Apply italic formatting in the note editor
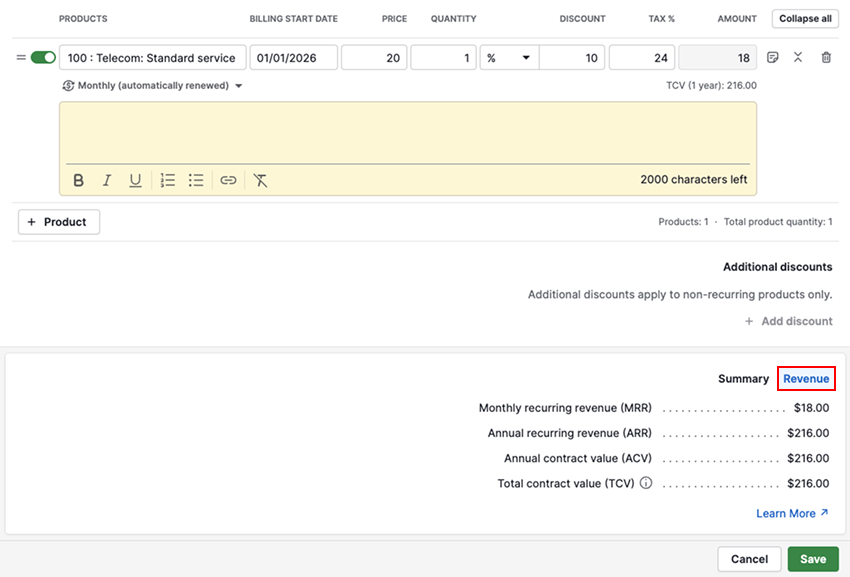Image resolution: width=850 pixels, height=577 pixels. [107, 180]
